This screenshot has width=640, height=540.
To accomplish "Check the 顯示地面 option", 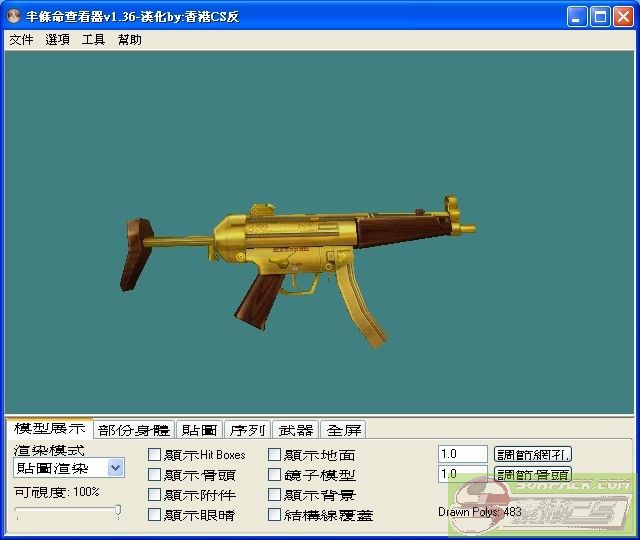I will pyautogui.click(x=275, y=455).
